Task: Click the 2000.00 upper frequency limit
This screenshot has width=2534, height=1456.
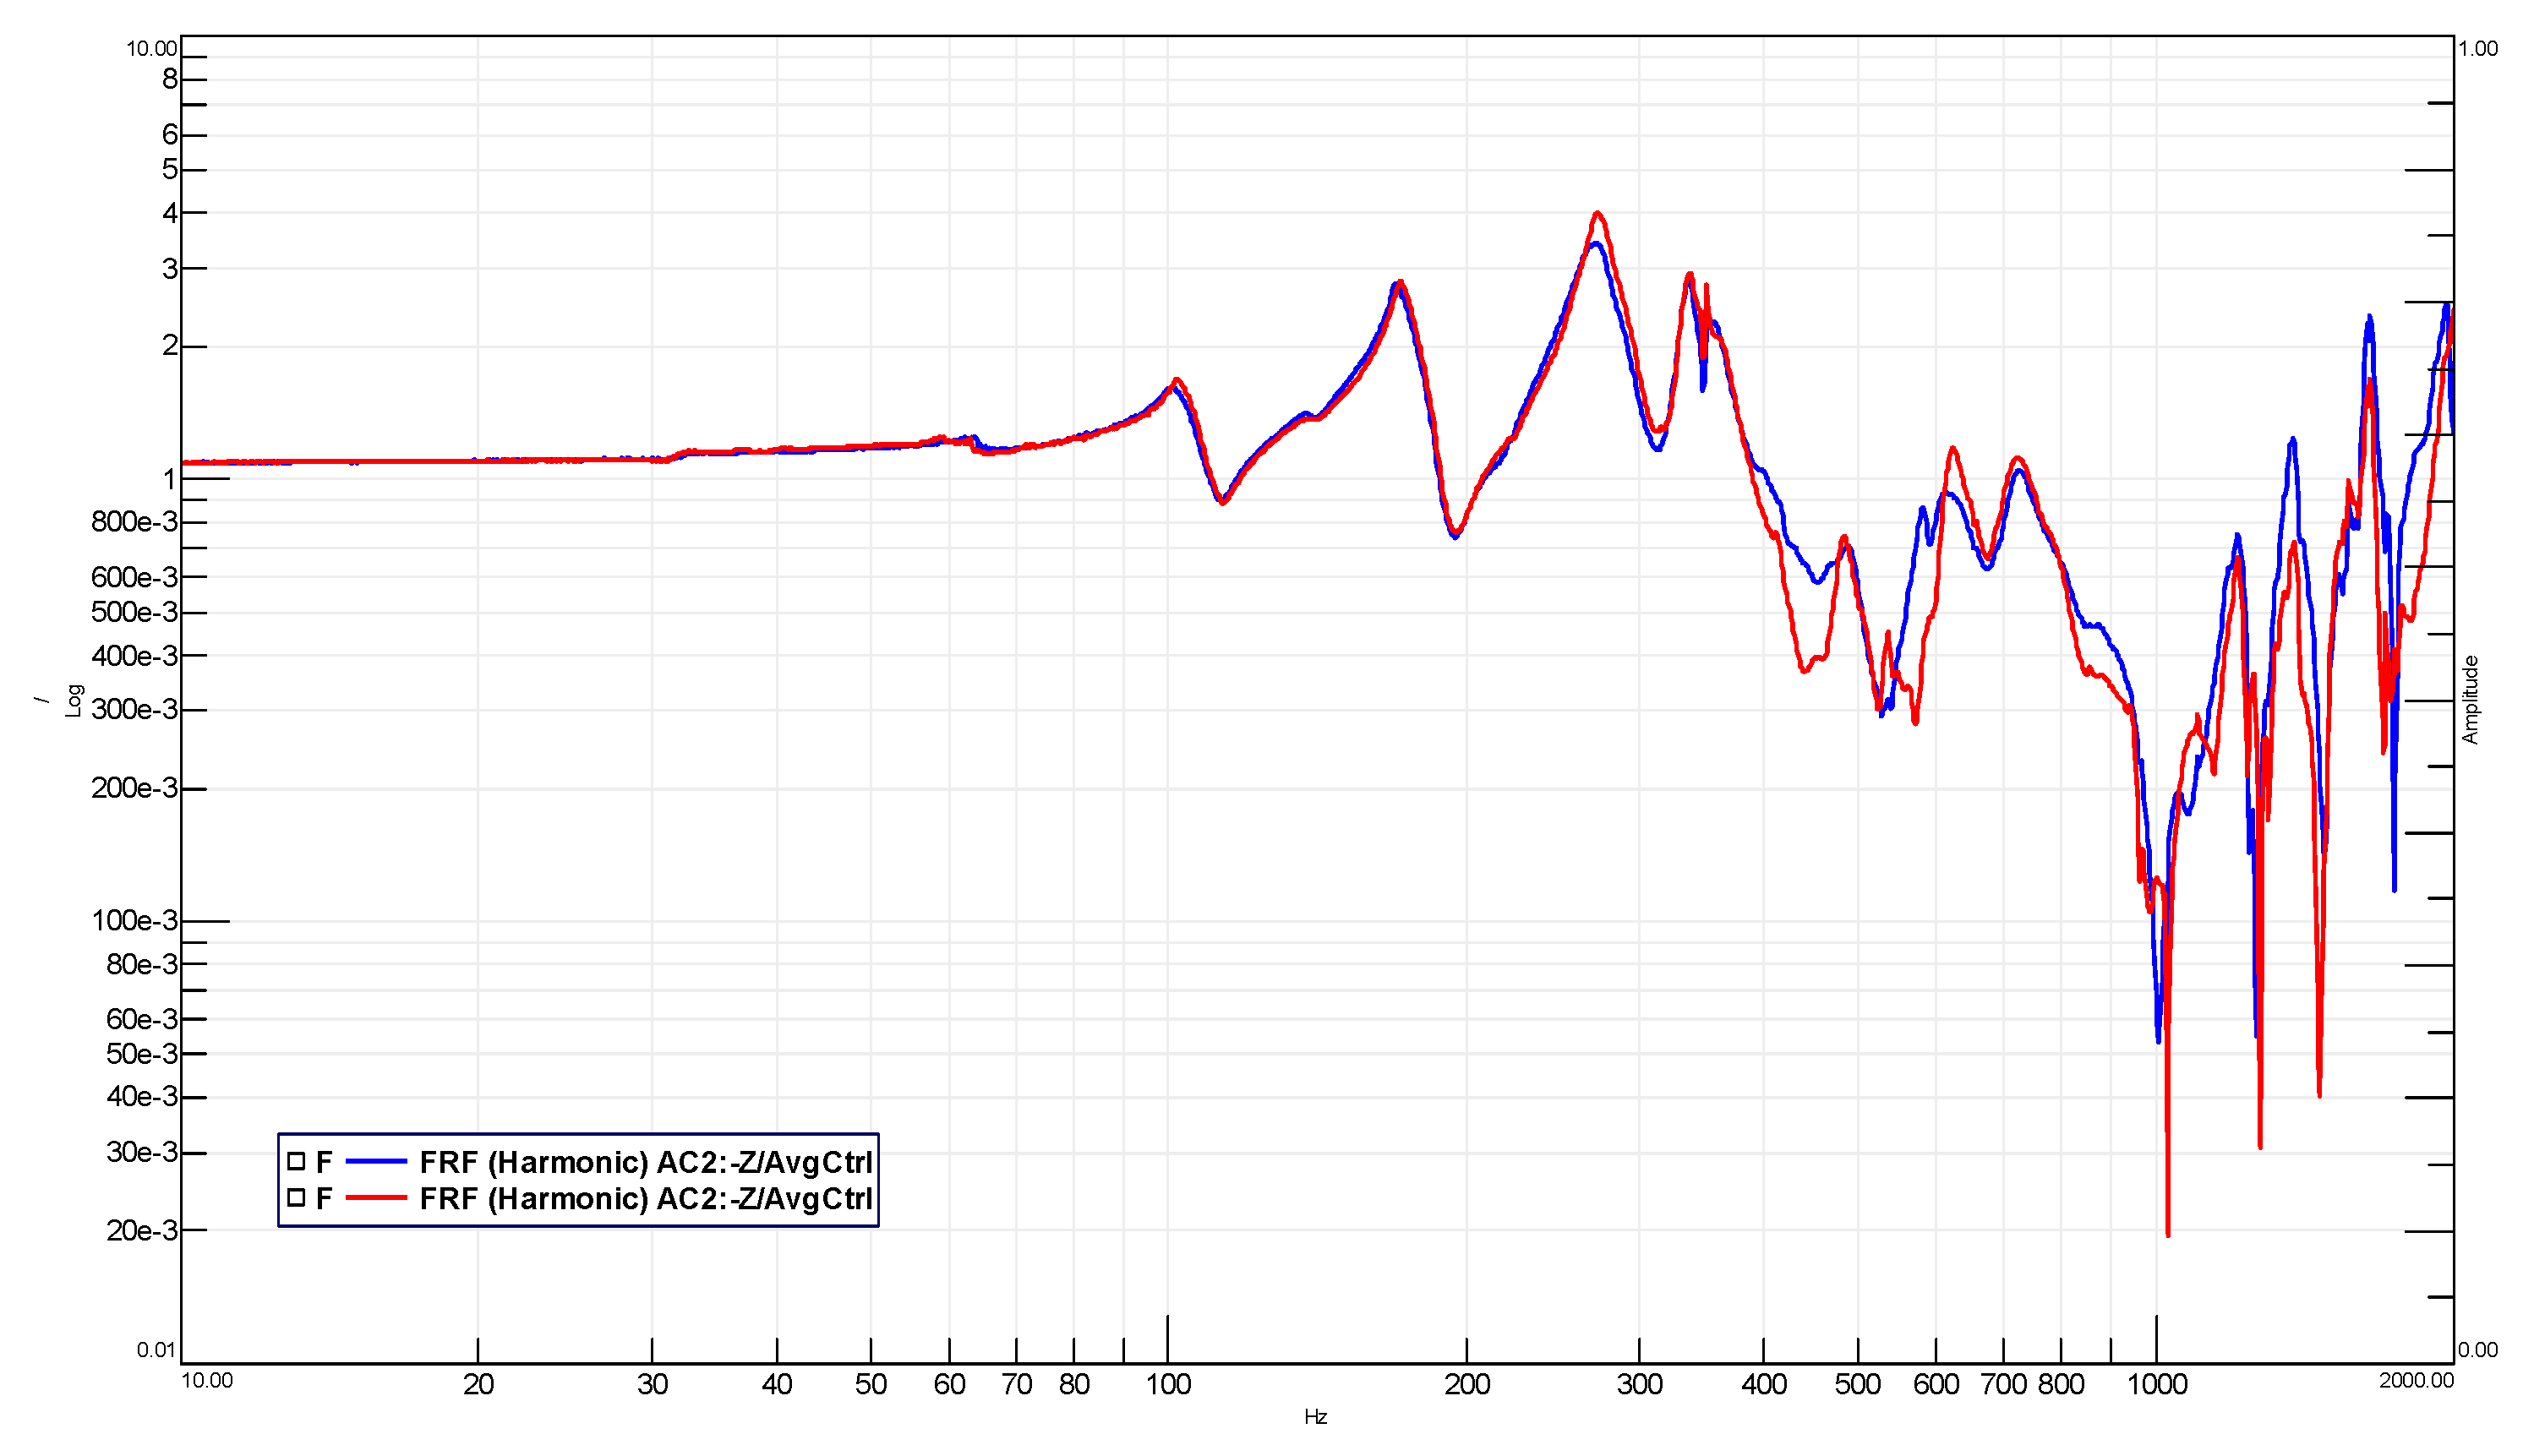Action: (x=2416, y=1381)
